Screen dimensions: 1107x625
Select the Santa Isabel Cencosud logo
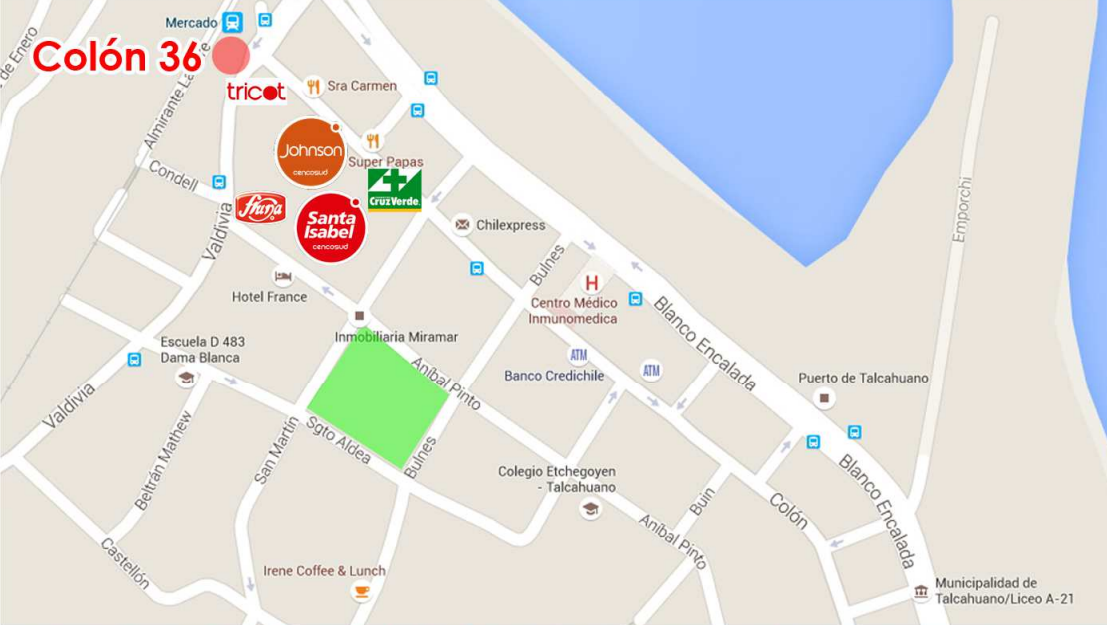(x=330, y=228)
